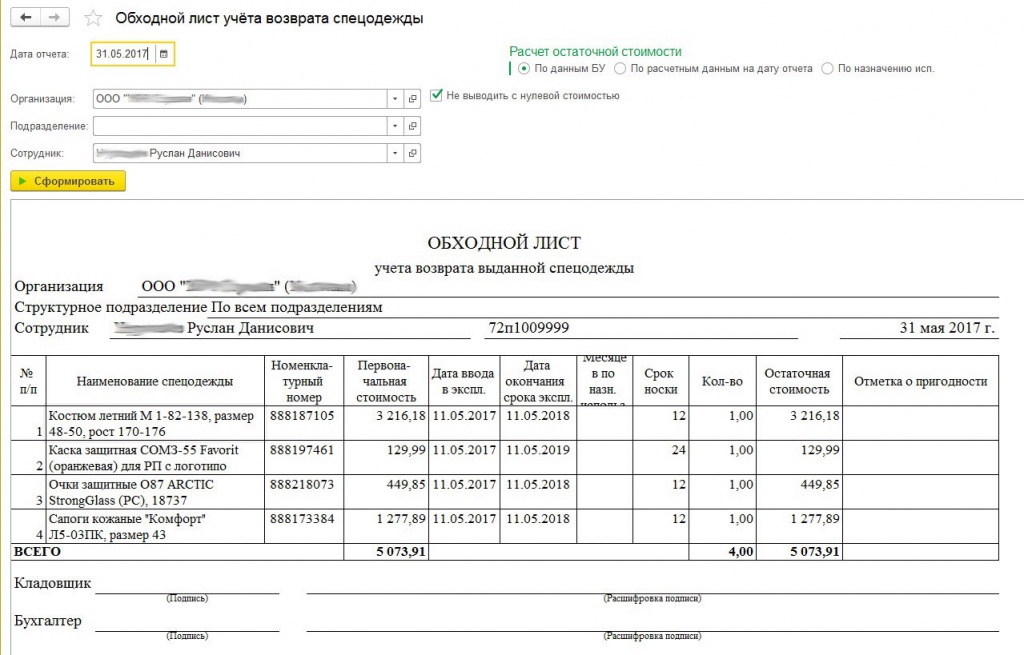
Task: Click nomenclature number 888197461
Action: (302, 450)
